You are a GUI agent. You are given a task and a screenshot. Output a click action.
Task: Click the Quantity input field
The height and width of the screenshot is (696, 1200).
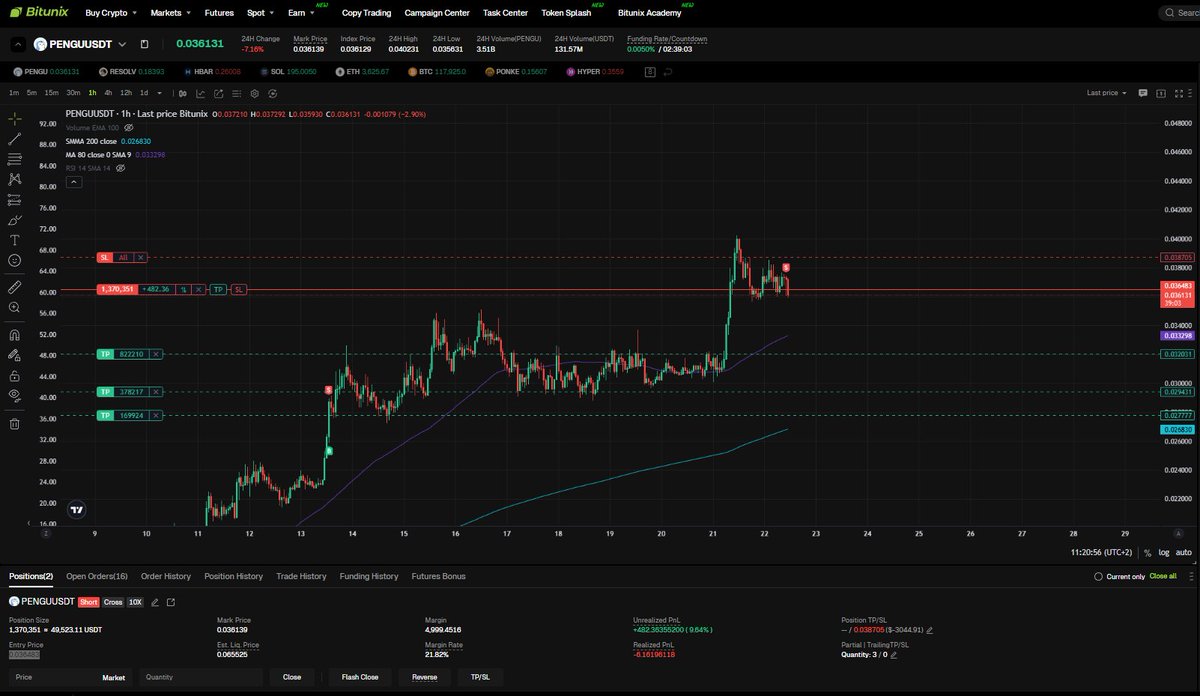pyautogui.click(x=201, y=677)
